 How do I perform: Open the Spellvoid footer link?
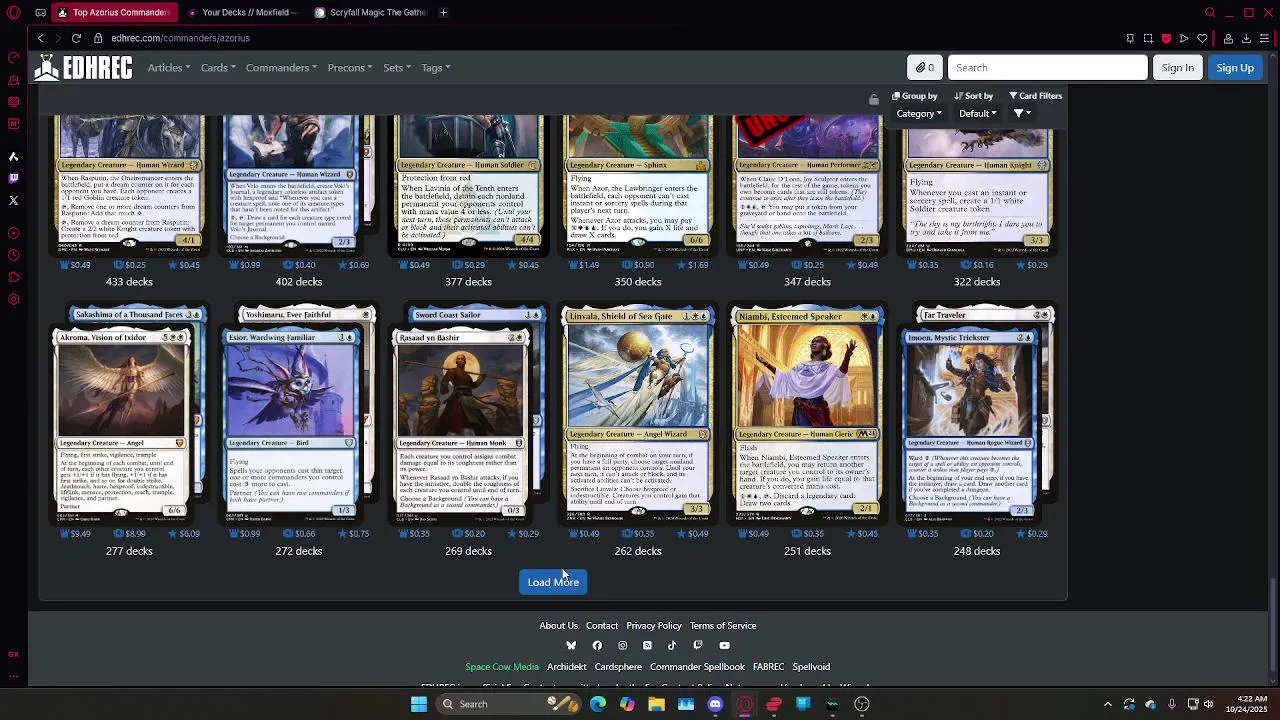[811, 667]
